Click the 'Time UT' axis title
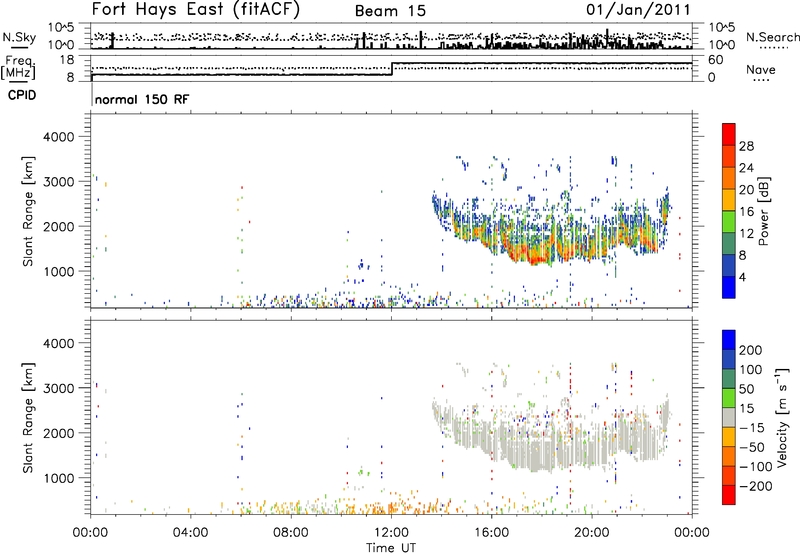Image resolution: width=800 pixels, height=554 pixels. tap(391, 548)
